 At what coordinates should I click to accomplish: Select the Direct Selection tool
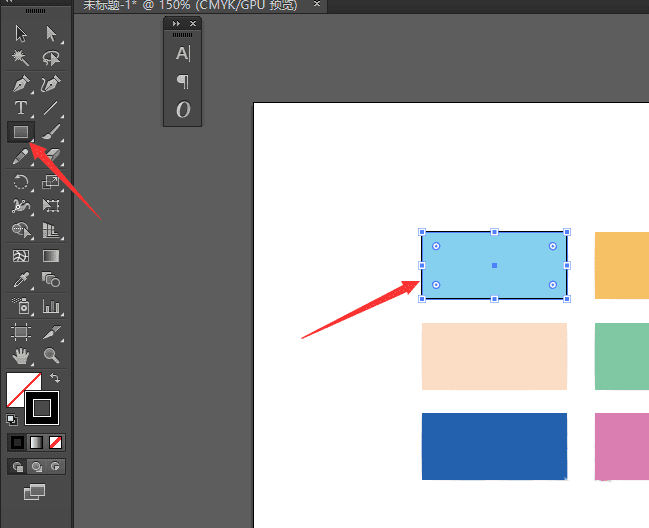coord(51,34)
